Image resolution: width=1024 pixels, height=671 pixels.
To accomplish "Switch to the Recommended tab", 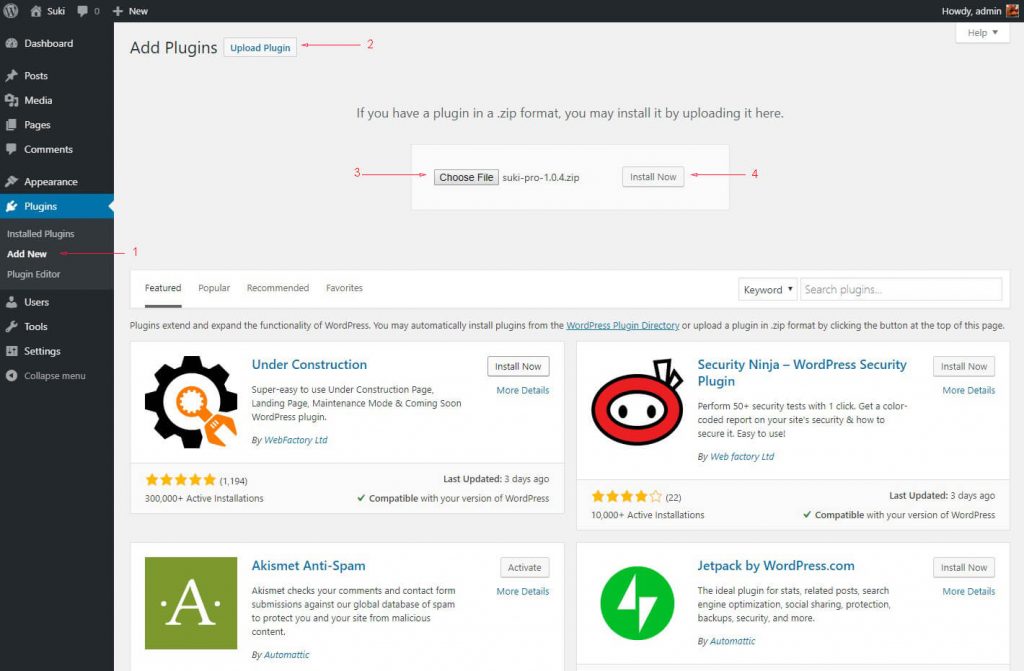I will 278,288.
